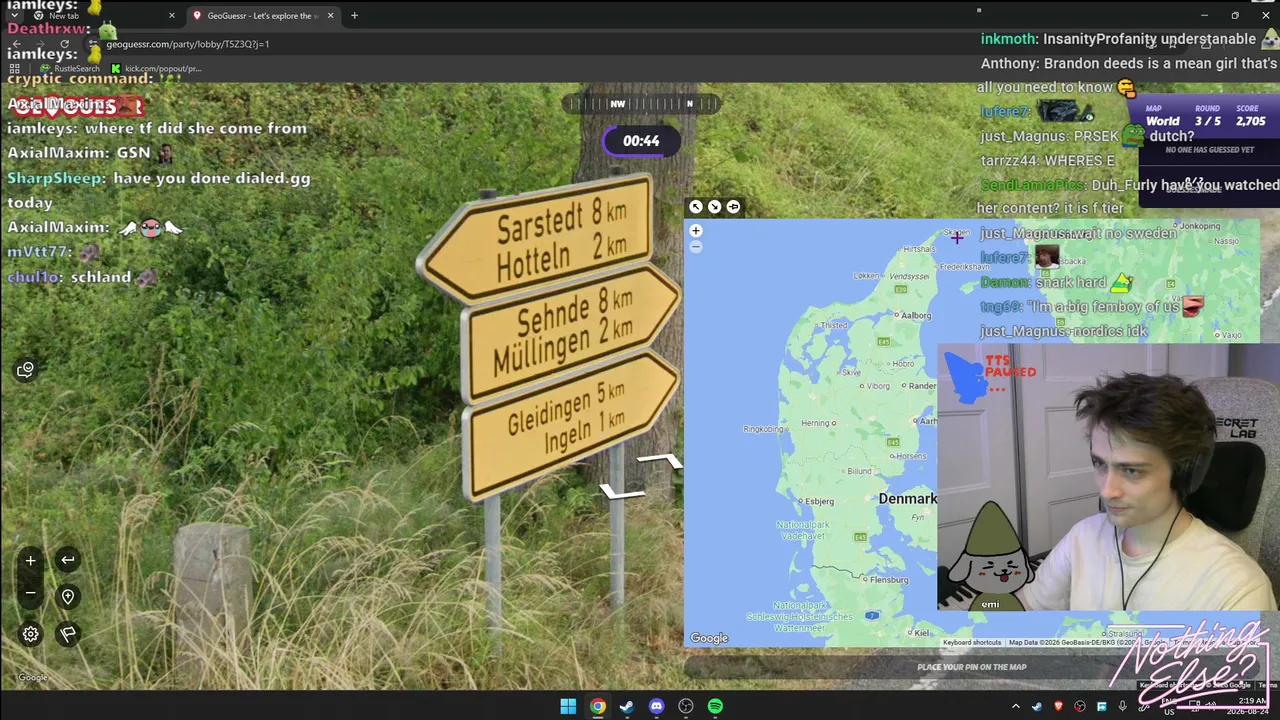Open Chrome from the taskbar
This screenshot has width=1280, height=720.
click(x=597, y=706)
